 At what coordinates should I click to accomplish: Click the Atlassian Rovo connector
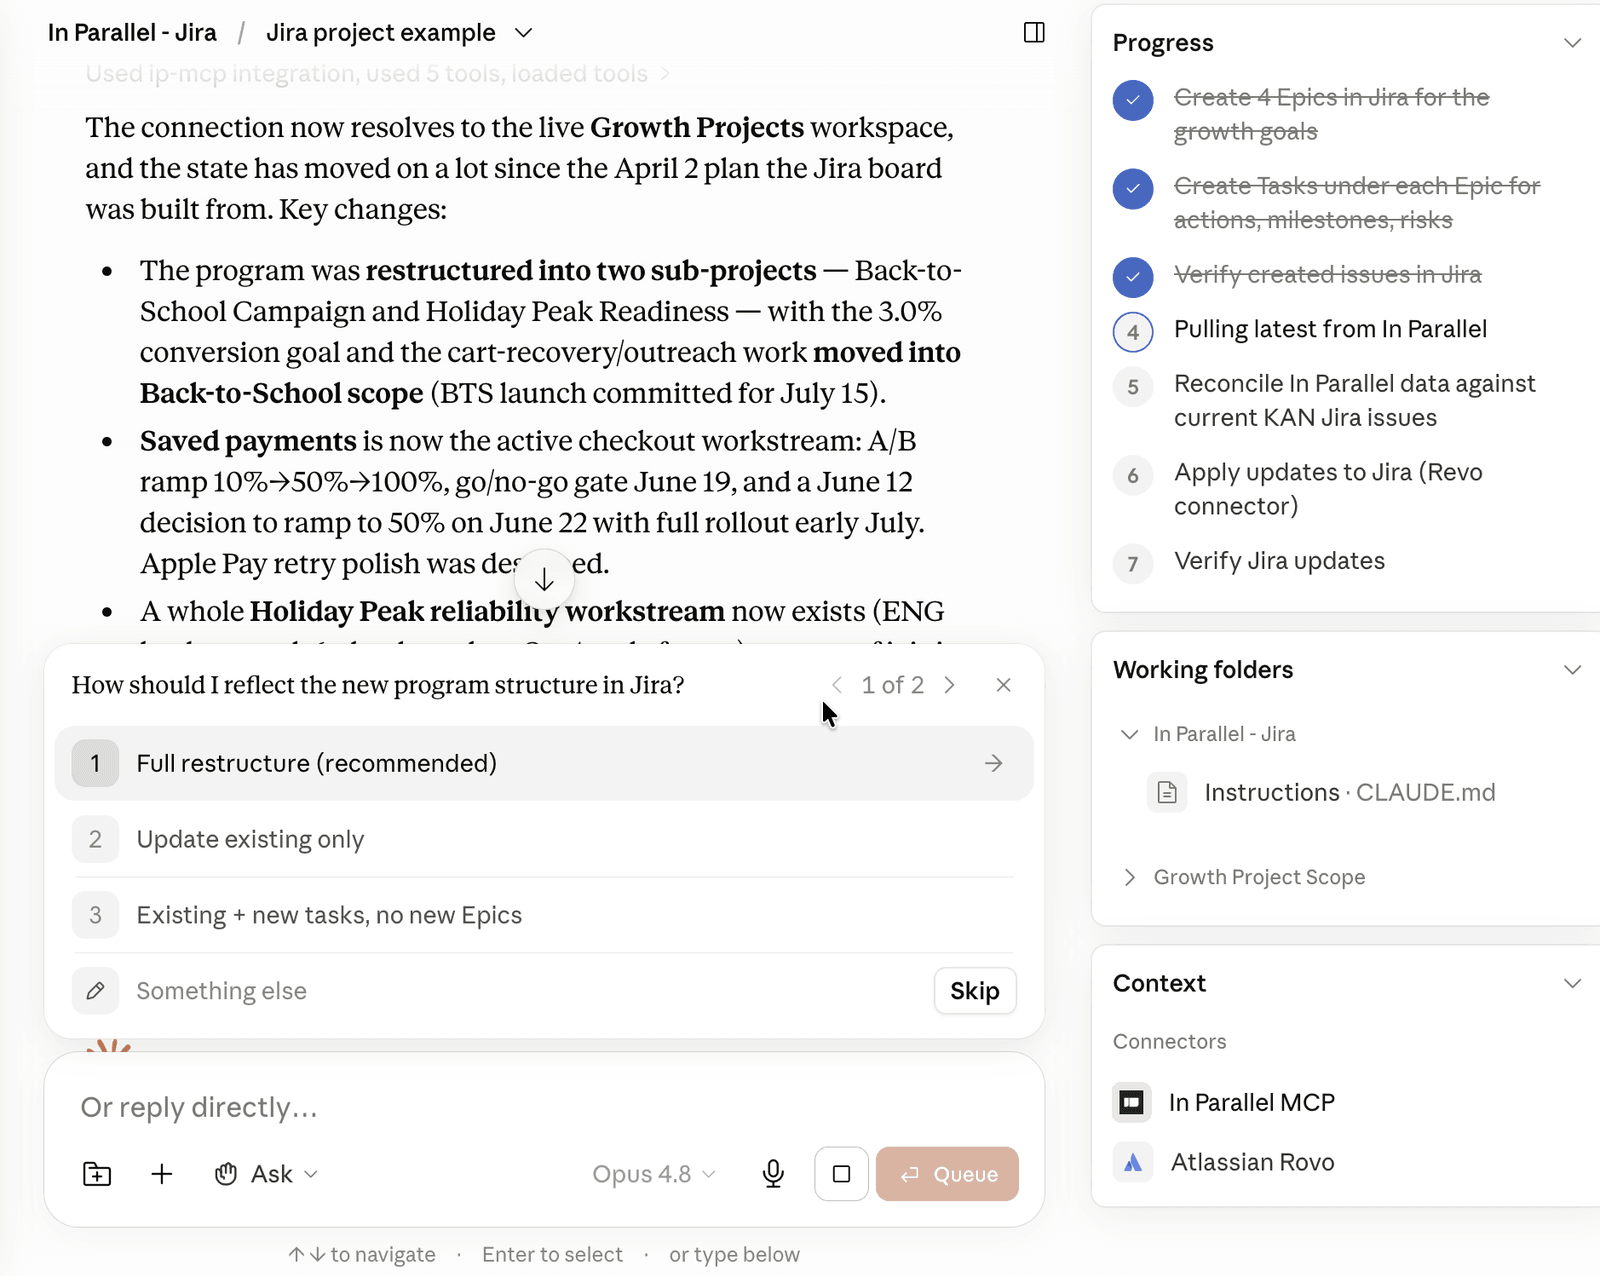[x=1224, y=1162]
